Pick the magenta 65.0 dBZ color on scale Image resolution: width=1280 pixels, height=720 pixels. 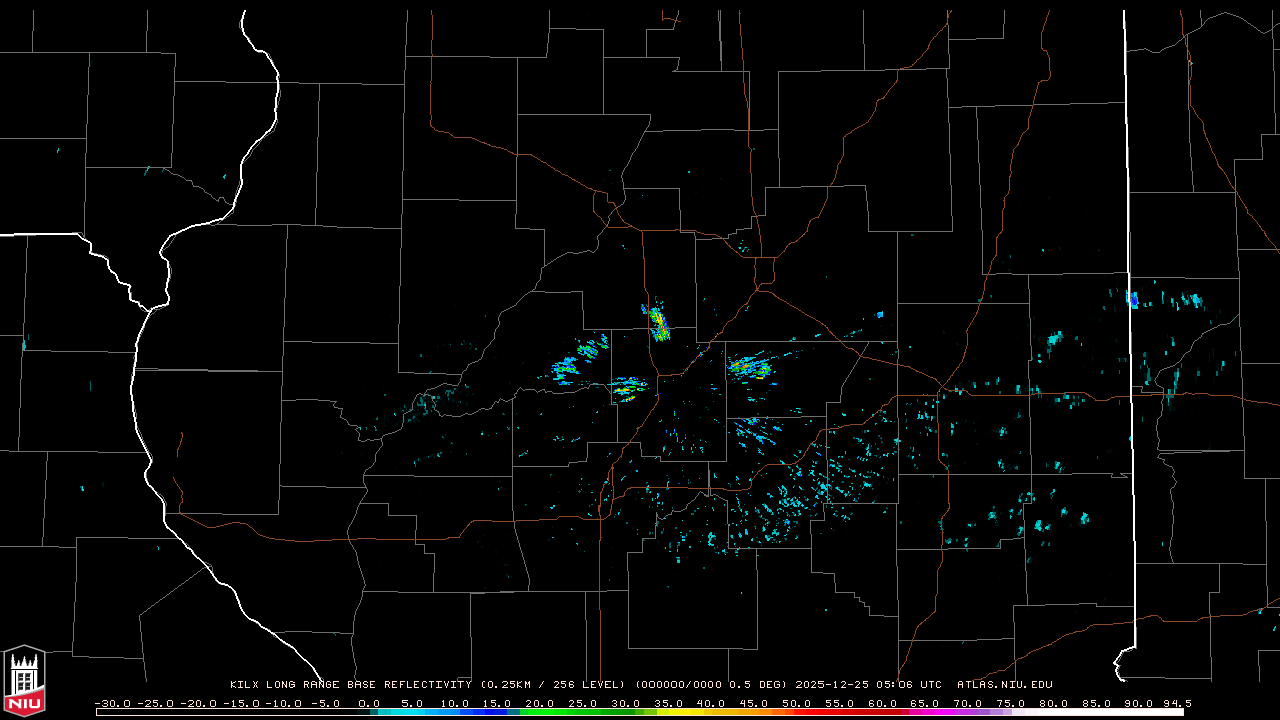click(x=924, y=712)
